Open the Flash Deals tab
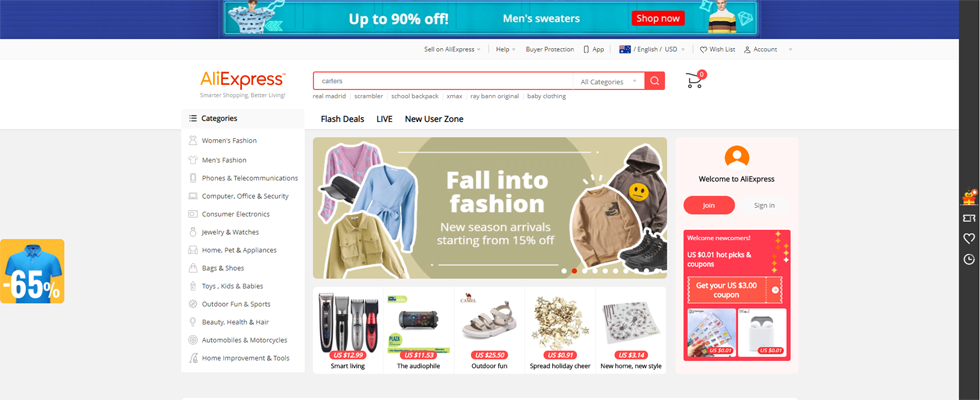 [x=342, y=119]
